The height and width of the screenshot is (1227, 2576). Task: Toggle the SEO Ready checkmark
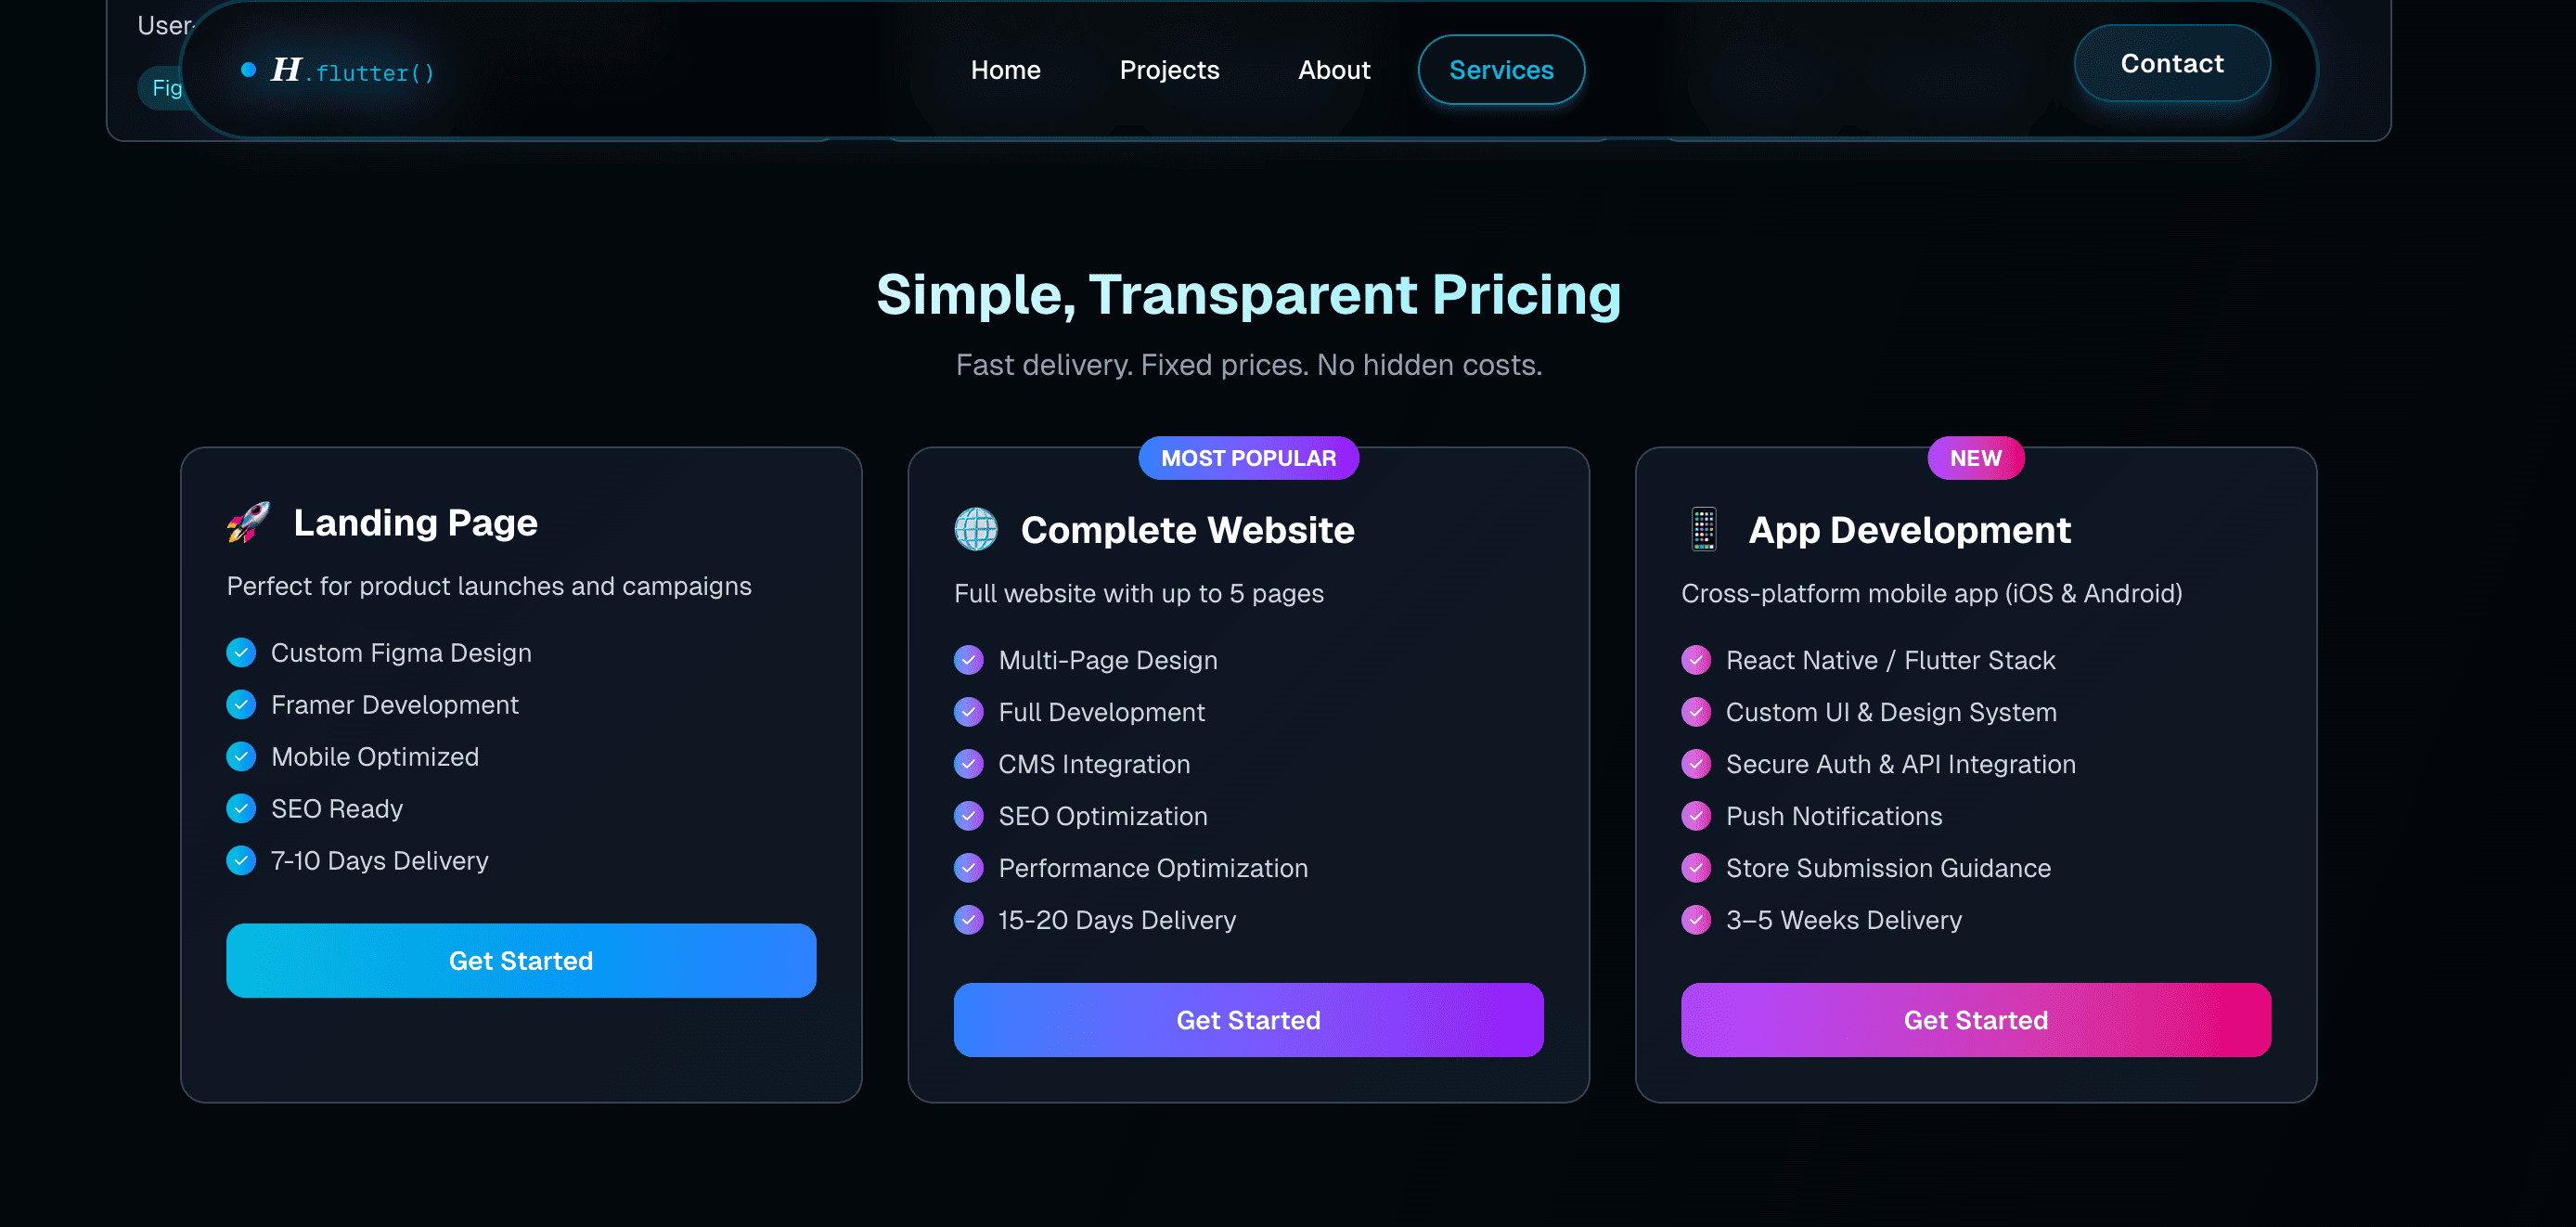point(241,808)
